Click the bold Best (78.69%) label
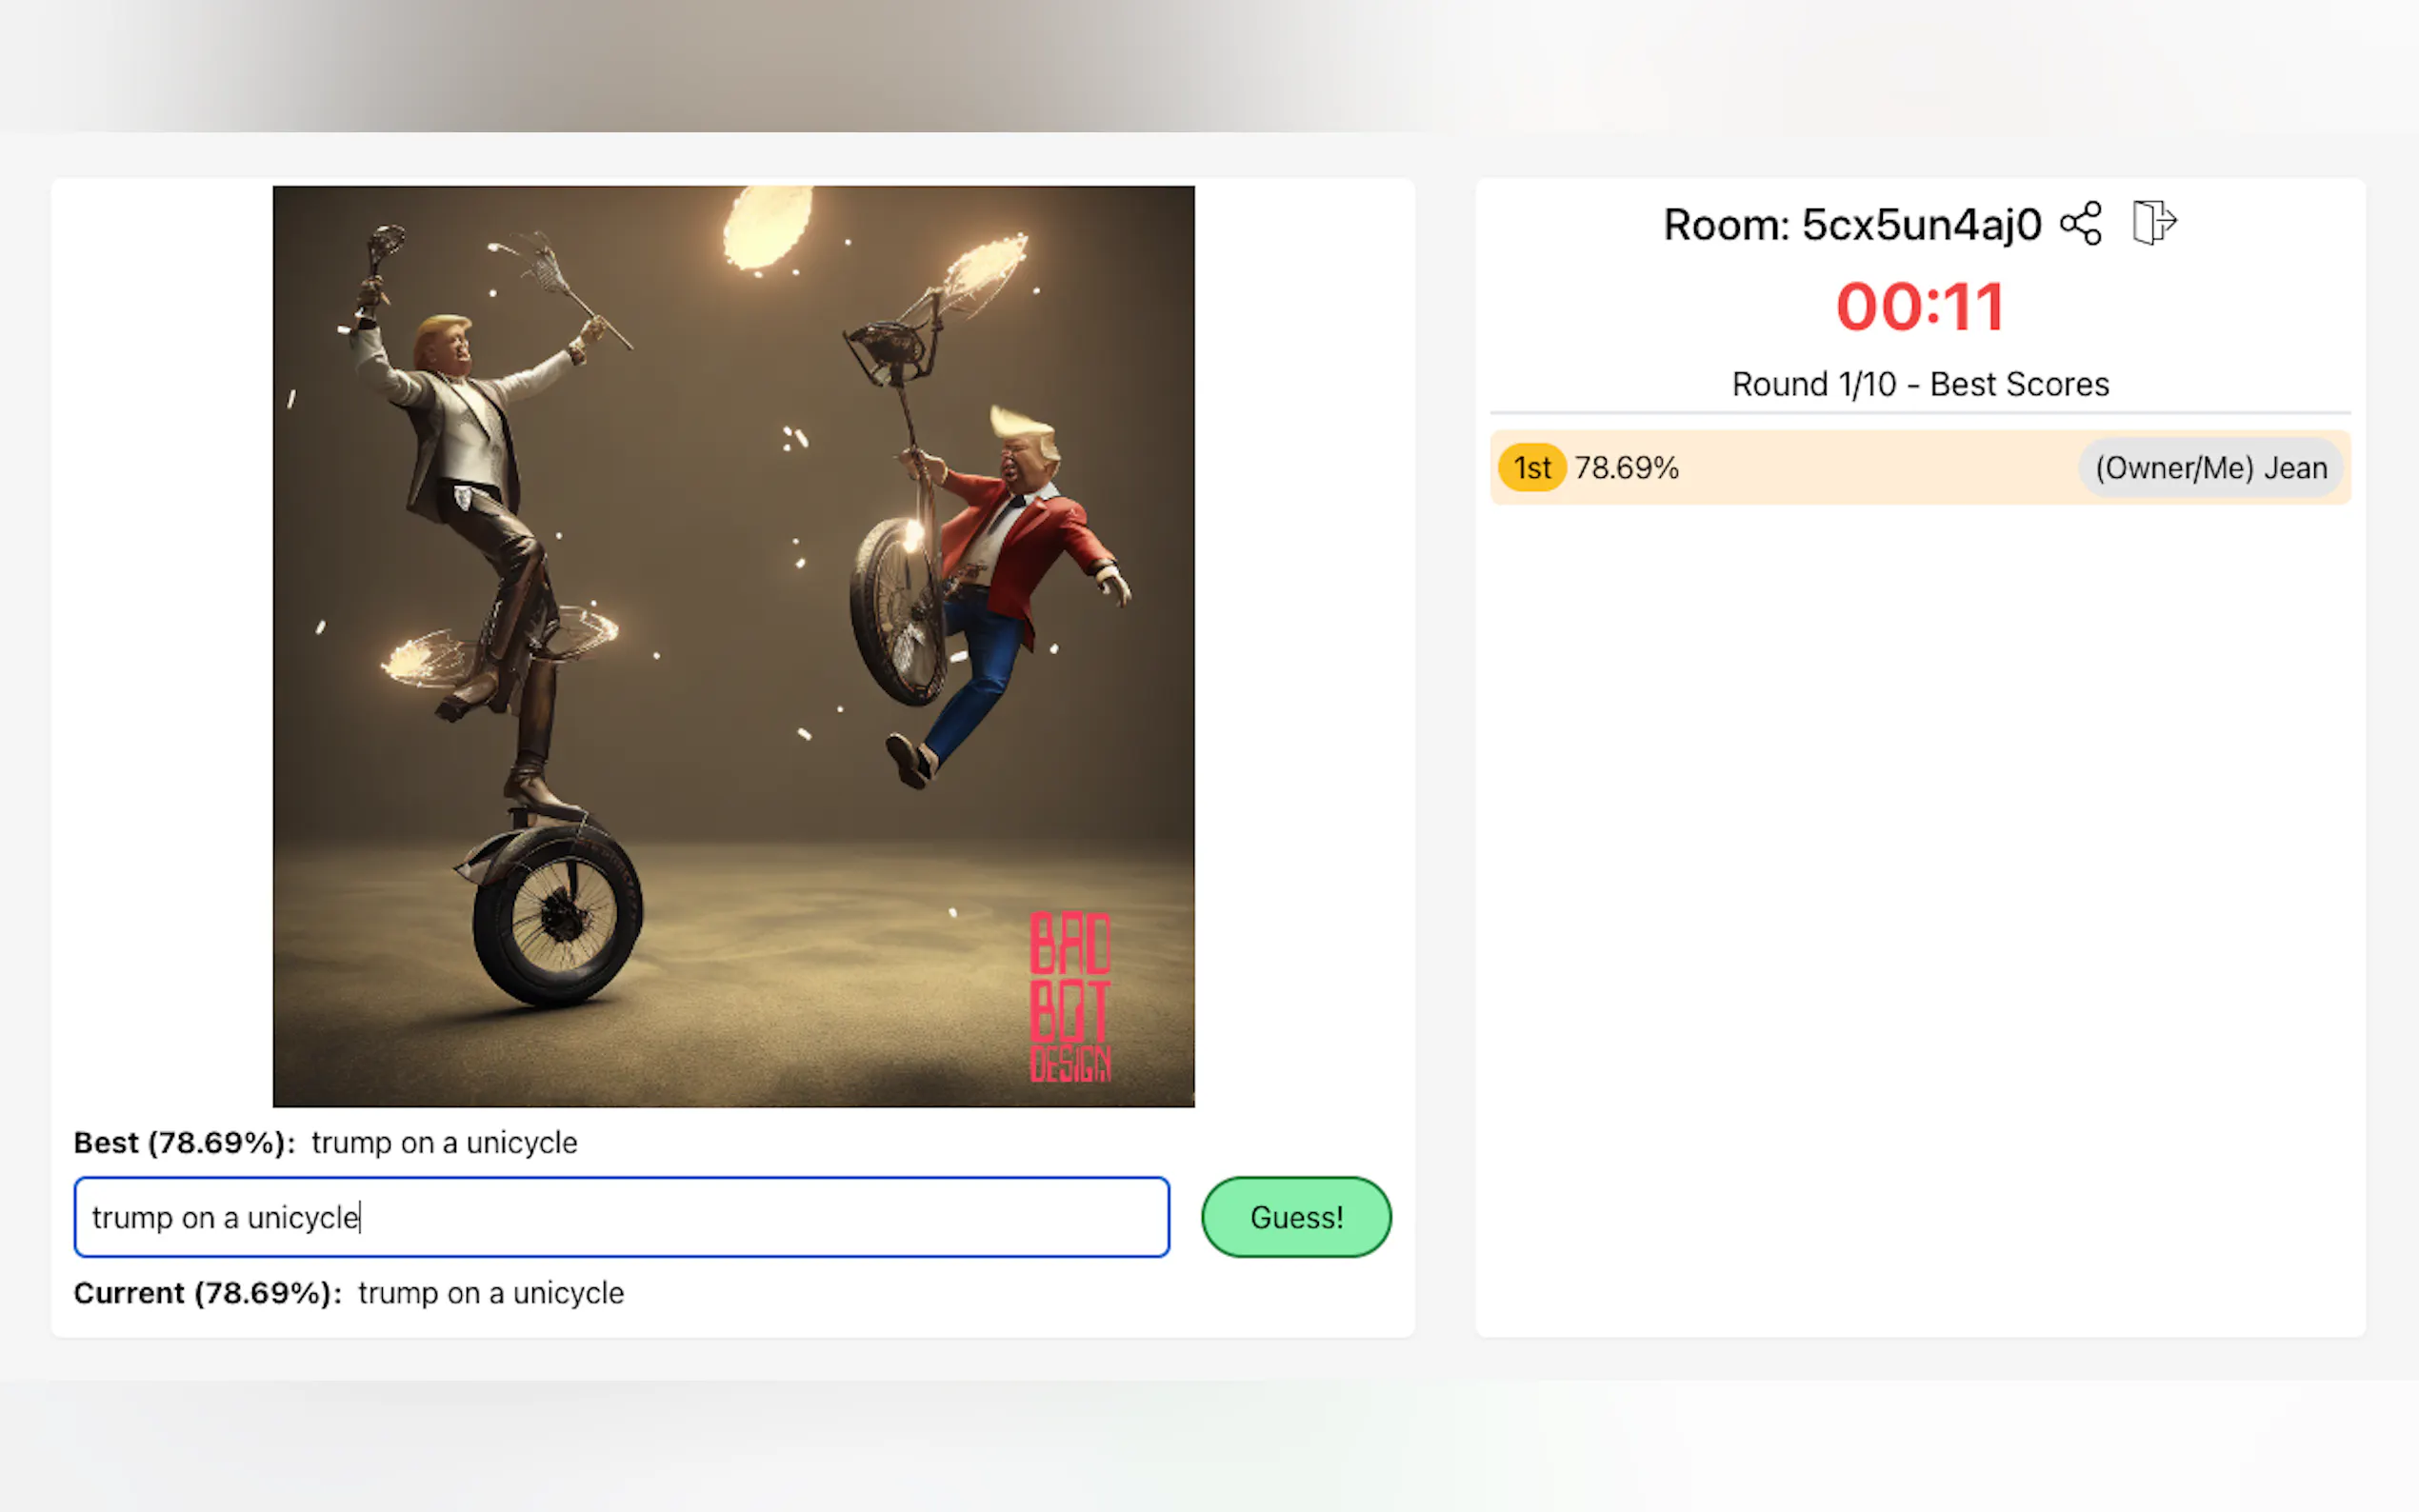 (184, 1142)
